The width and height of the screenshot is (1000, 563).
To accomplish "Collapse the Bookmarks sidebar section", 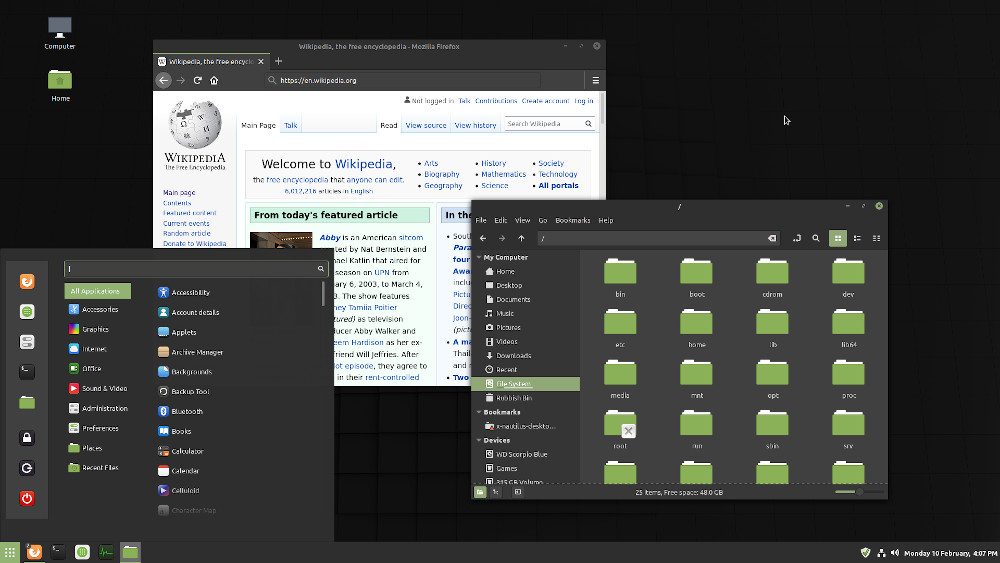I will pyautogui.click(x=479, y=413).
